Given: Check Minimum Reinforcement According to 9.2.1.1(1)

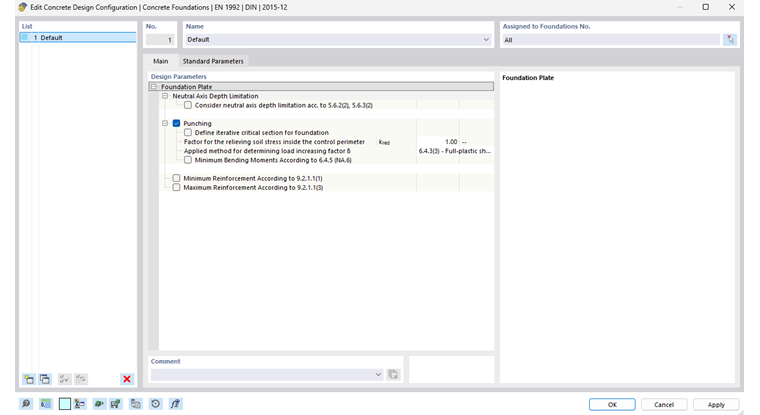Looking at the screenshot, I should (x=176, y=178).
